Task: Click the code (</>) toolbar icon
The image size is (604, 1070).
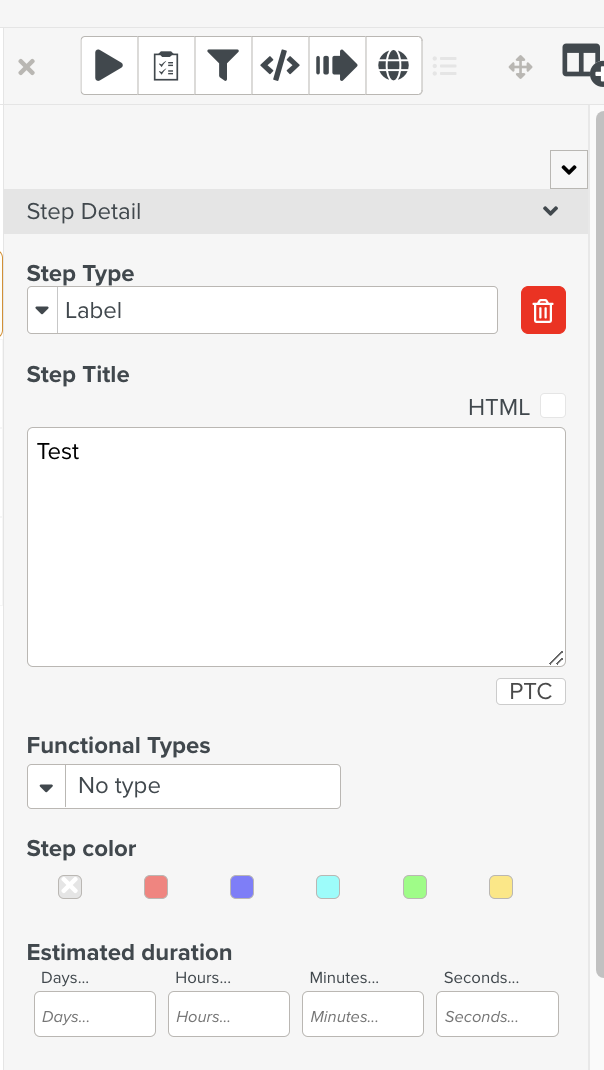Action: [x=280, y=65]
